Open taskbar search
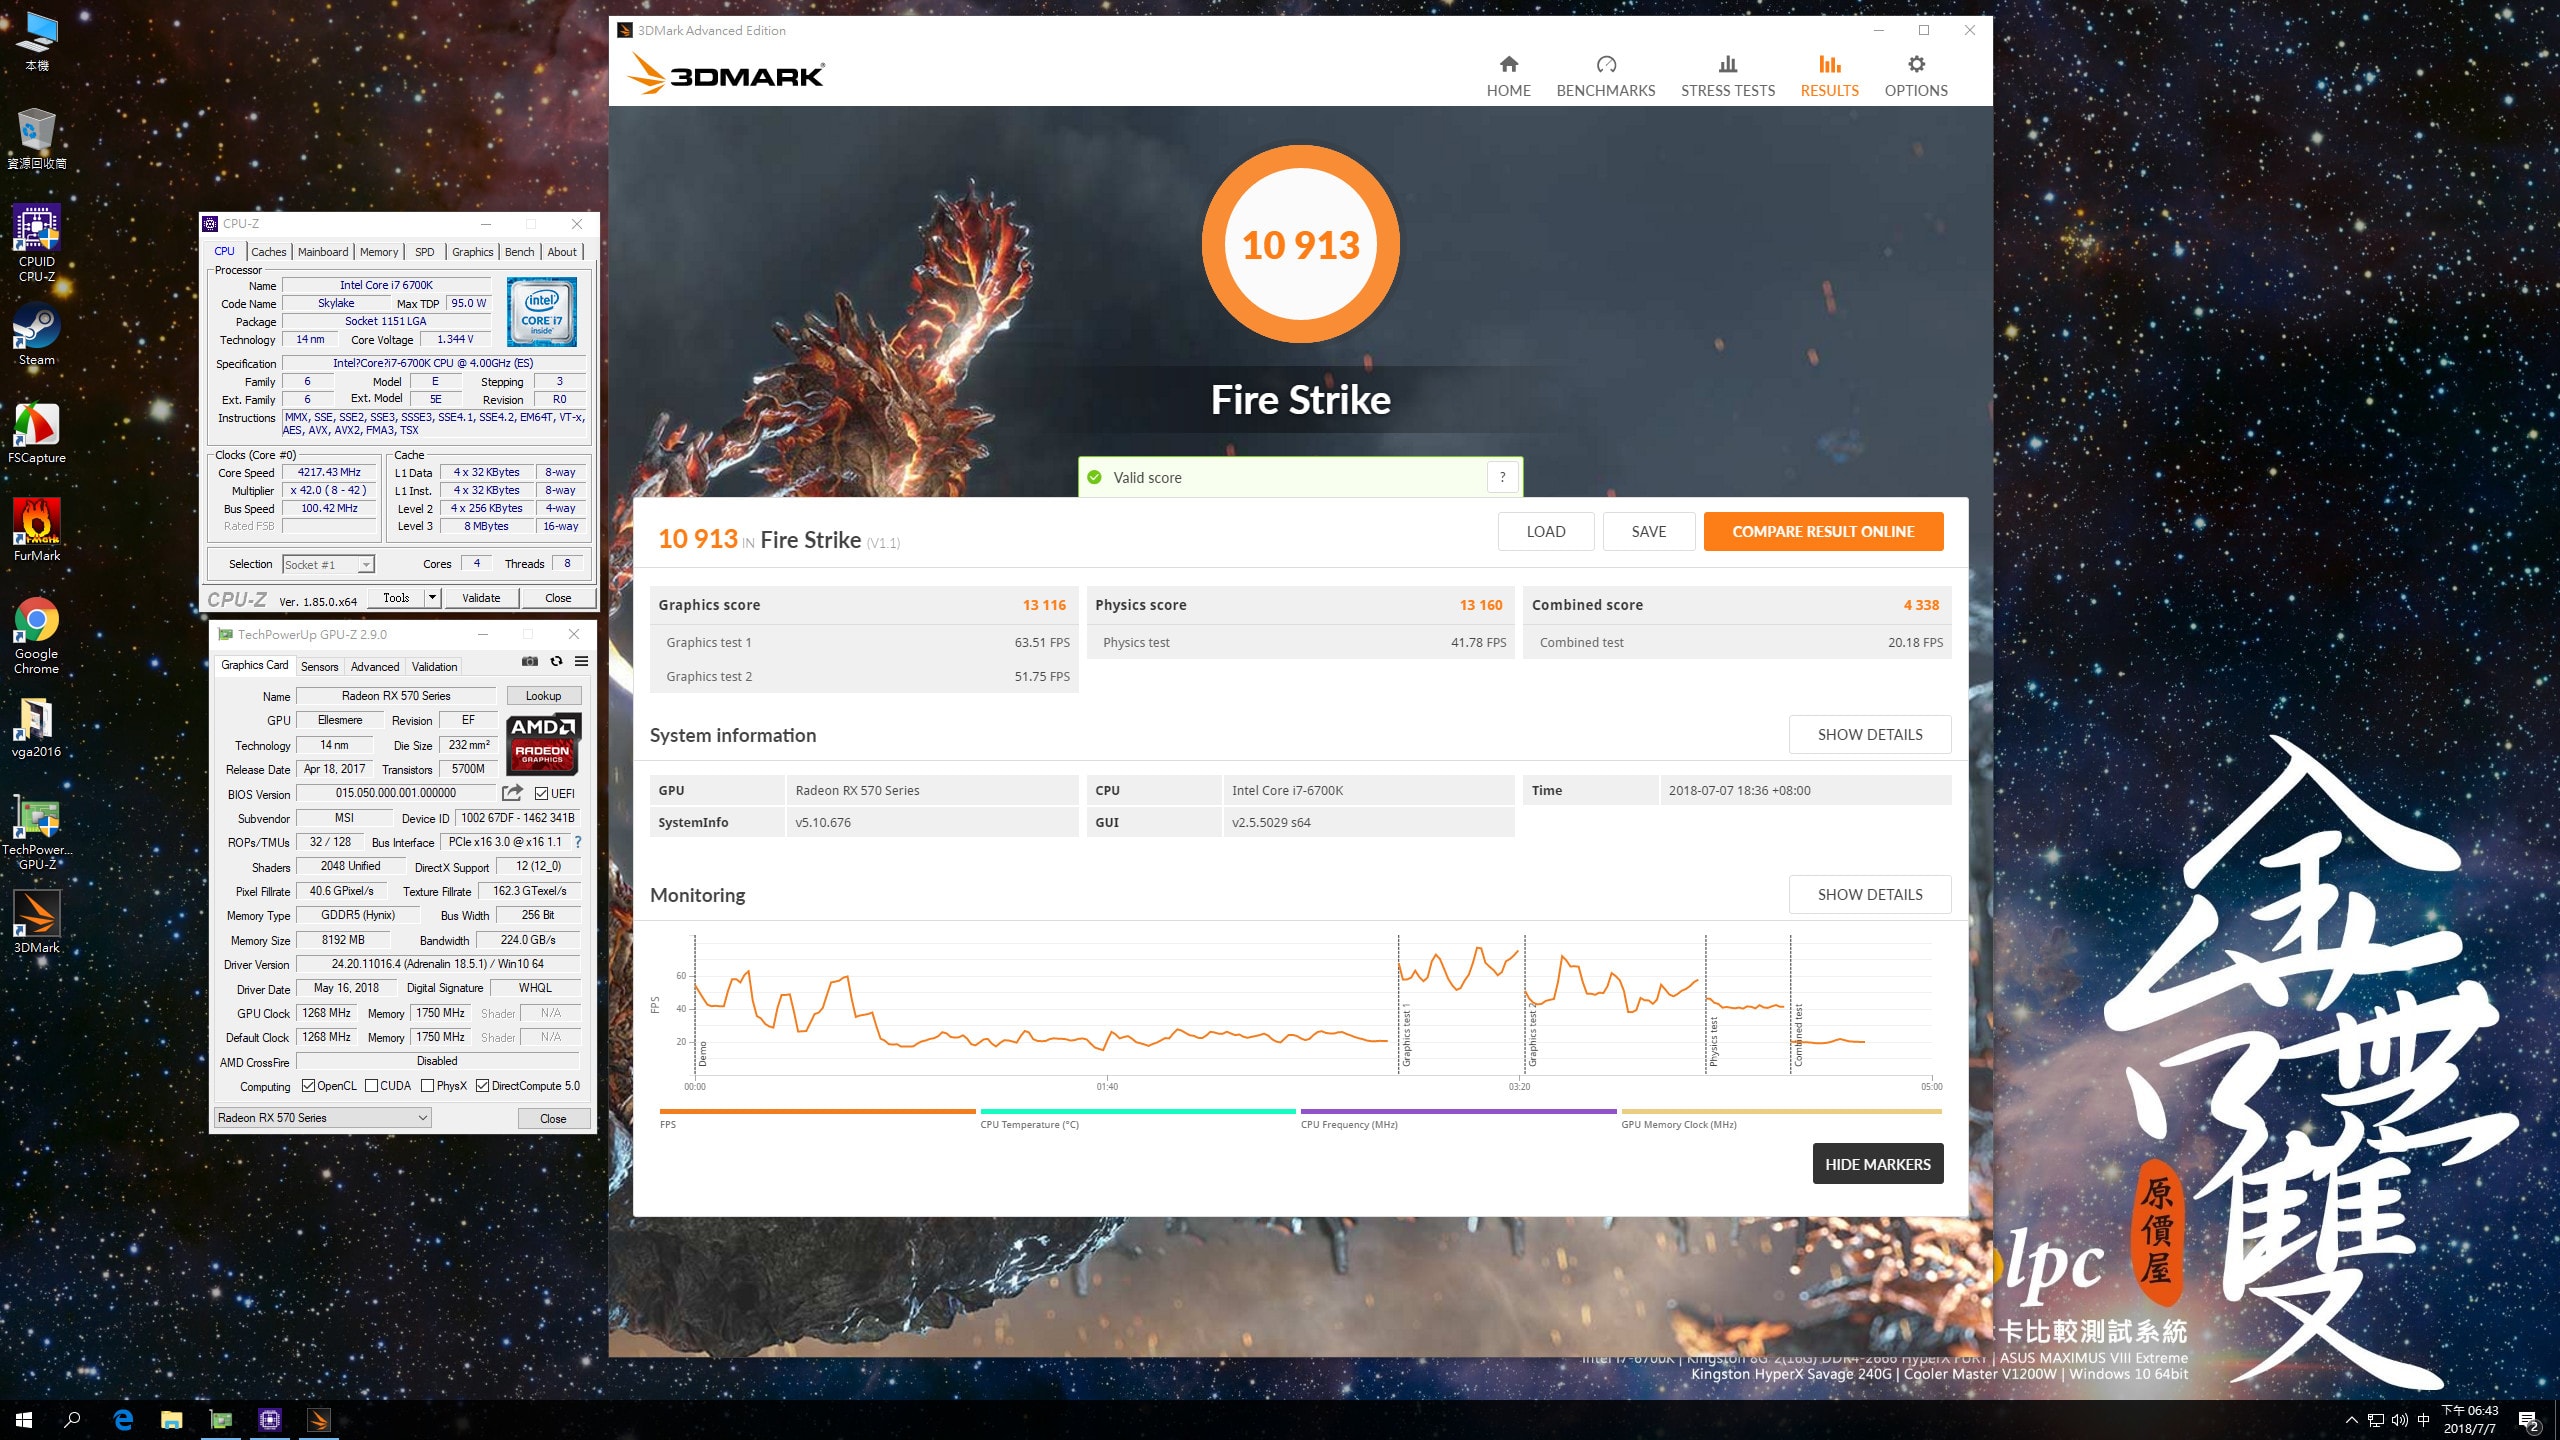 pos(72,1420)
